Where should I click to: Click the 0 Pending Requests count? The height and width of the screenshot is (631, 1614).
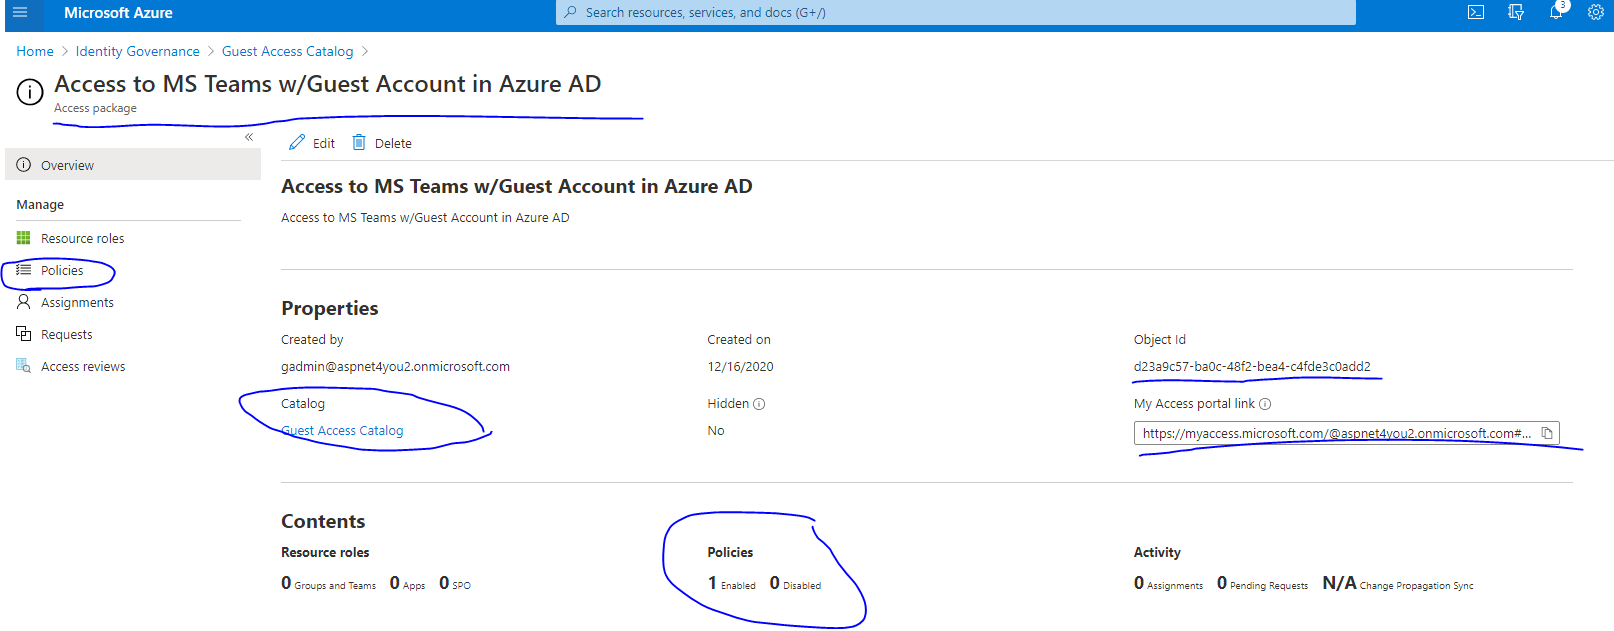(x=1262, y=583)
